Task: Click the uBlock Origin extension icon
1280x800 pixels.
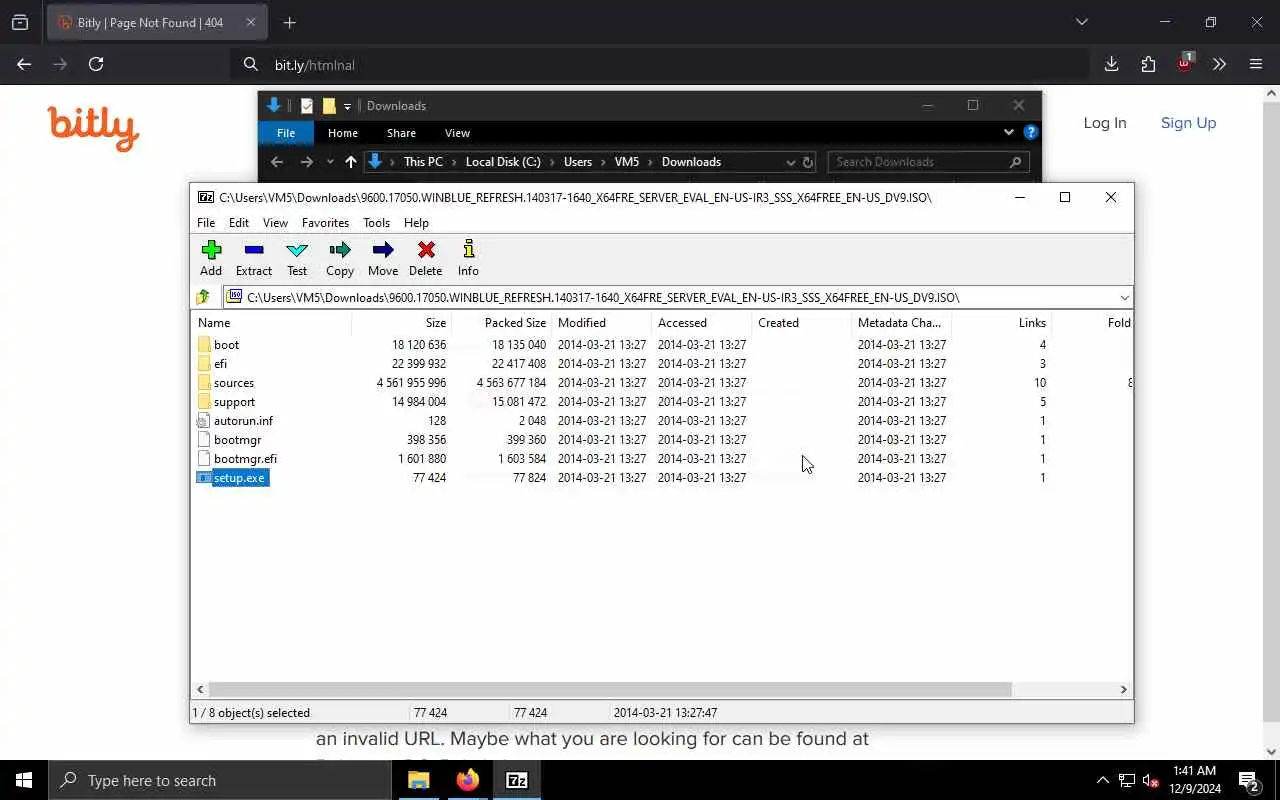Action: pyautogui.click(x=1184, y=63)
